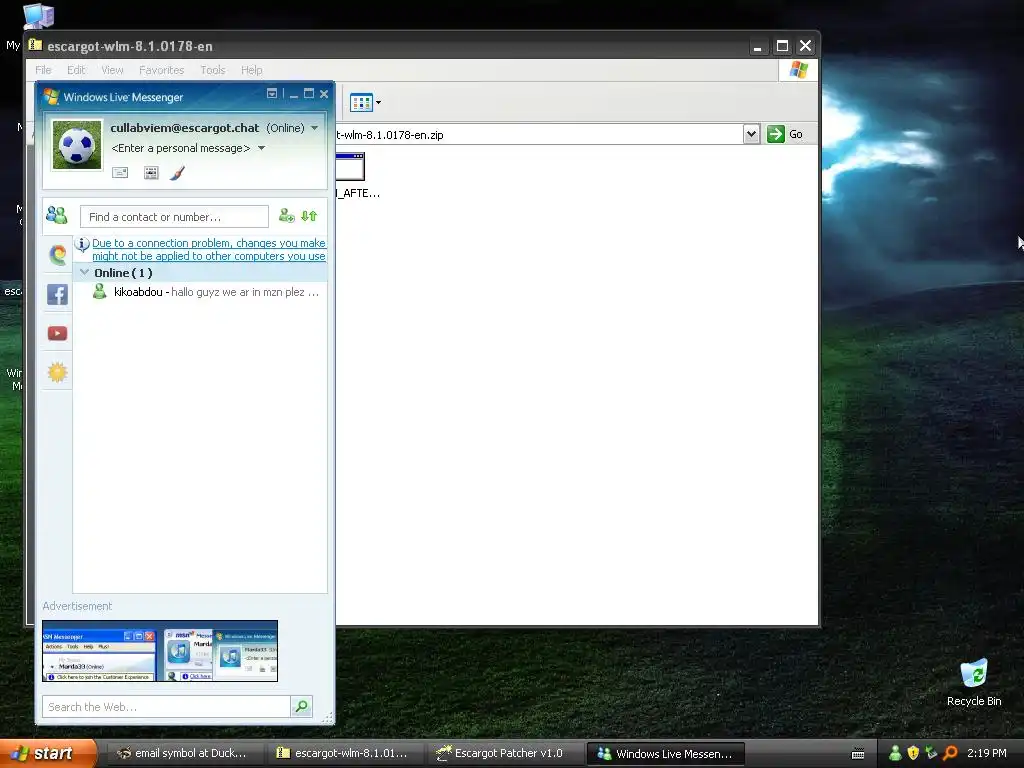The height and width of the screenshot is (768, 1024).
Task: Open the Explorer address bar dropdown
Action: [x=751, y=134]
